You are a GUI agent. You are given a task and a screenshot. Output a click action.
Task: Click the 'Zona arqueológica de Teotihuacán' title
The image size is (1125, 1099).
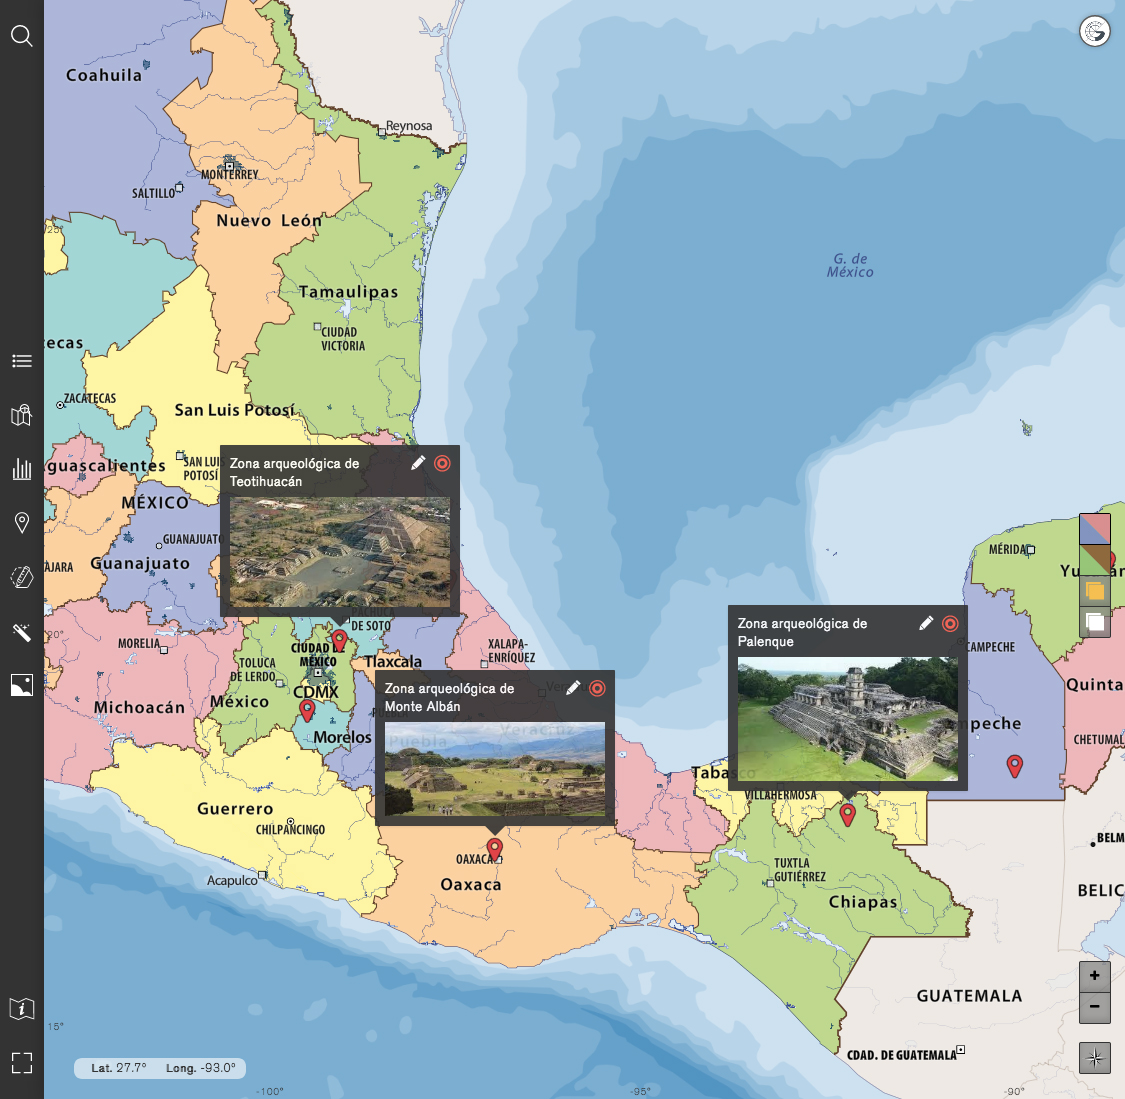click(x=294, y=472)
